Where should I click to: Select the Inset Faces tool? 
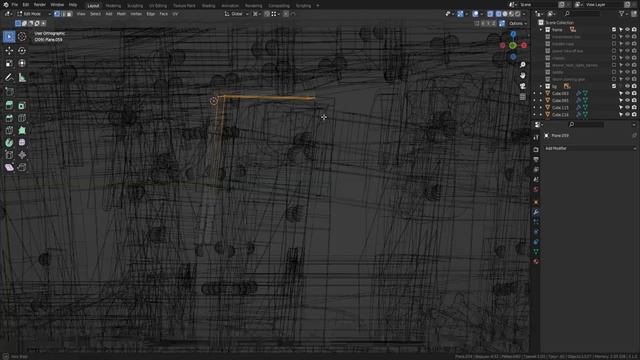(x=22, y=105)
